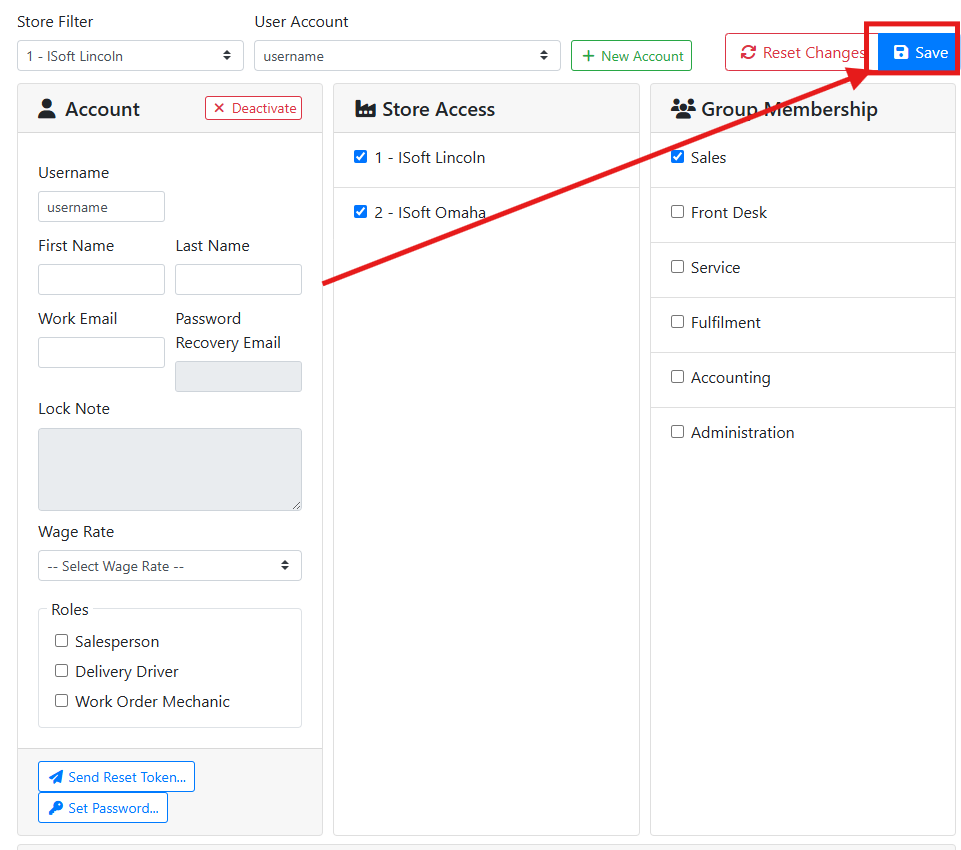Tick the Front Desk group checkbox
961x850 pixels.
pos(678,212)
